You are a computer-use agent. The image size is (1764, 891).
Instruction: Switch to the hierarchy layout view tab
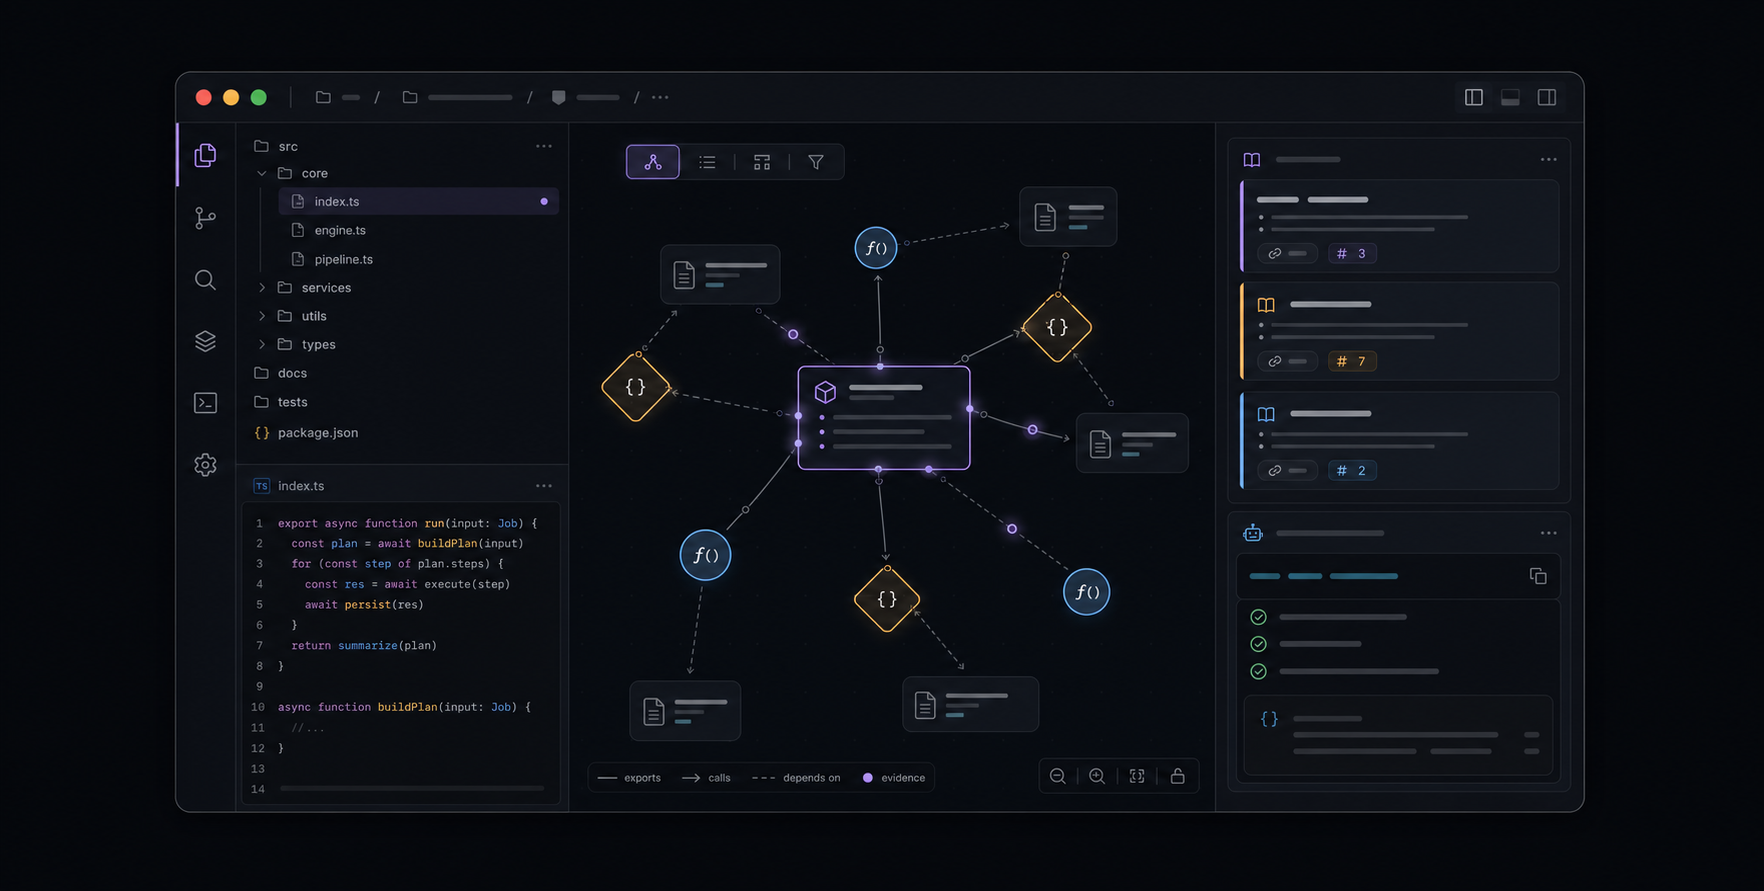762,162
